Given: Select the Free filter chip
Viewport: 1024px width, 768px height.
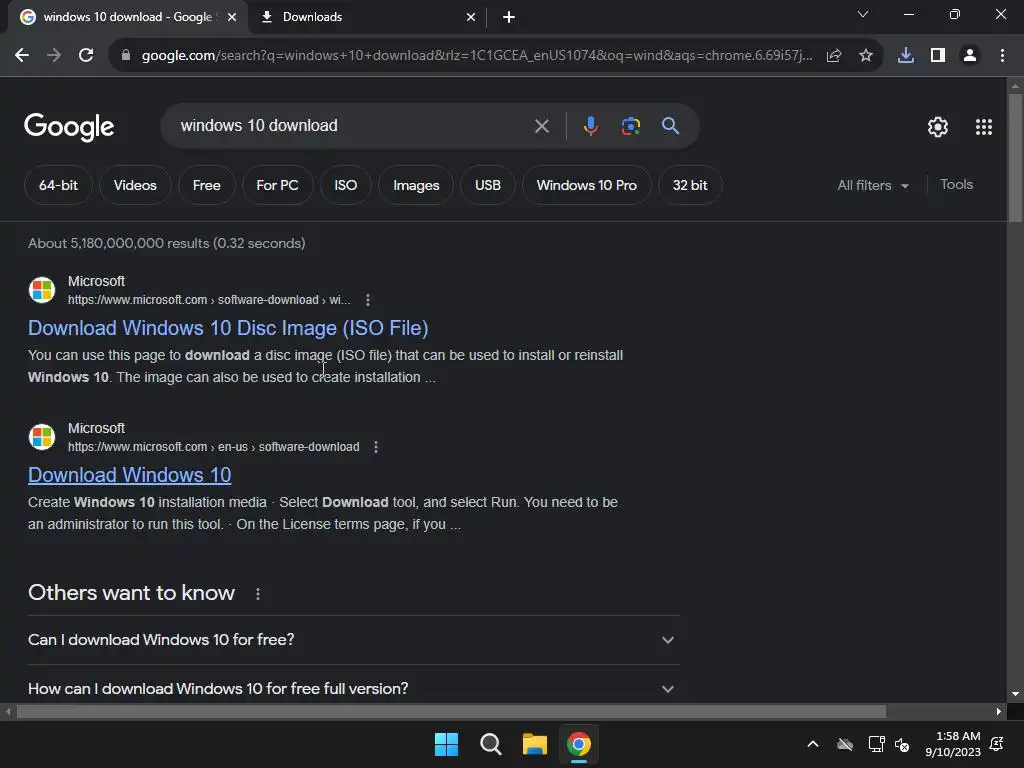Looking at the screenshot, I should (x=206, y=185).
